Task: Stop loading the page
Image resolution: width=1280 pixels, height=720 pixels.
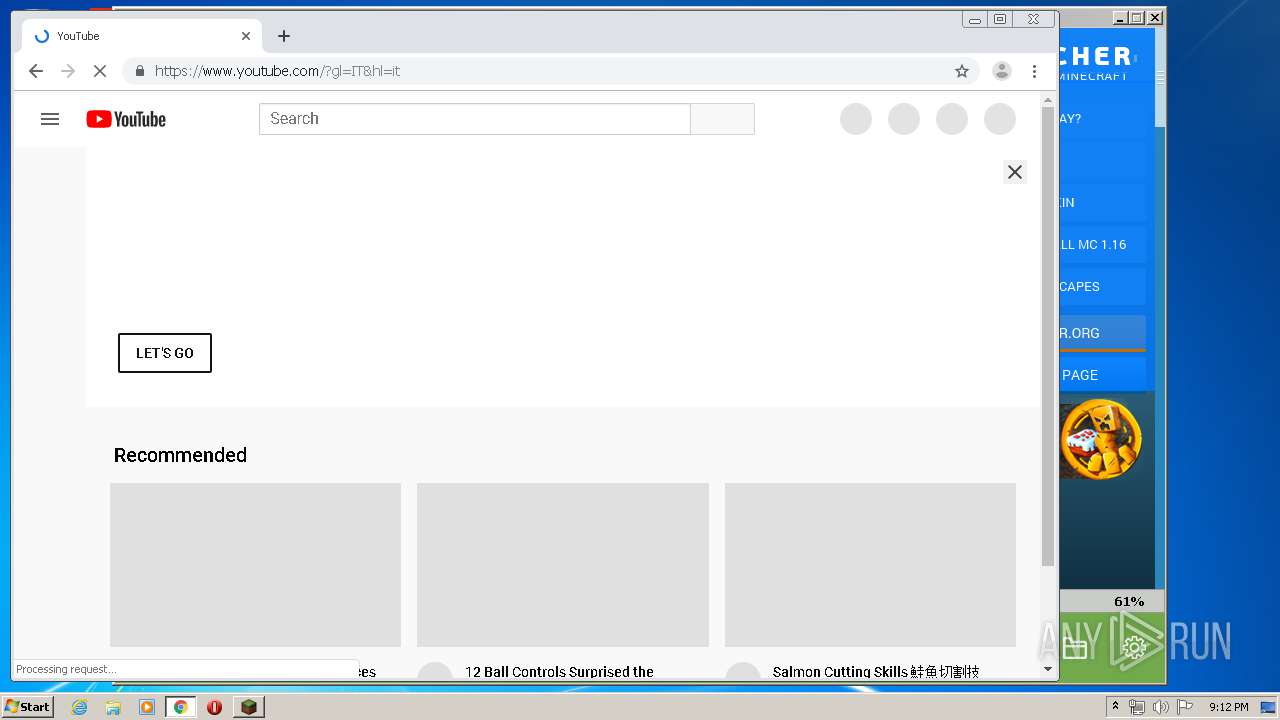Action: pos(100,71)
